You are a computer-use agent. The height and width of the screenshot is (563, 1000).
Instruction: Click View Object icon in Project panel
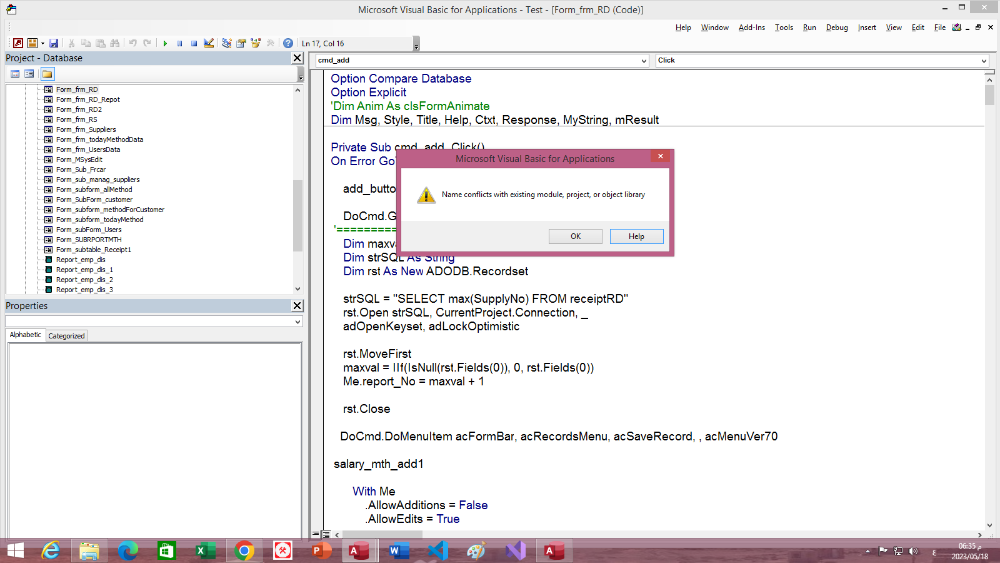(29, 74)
